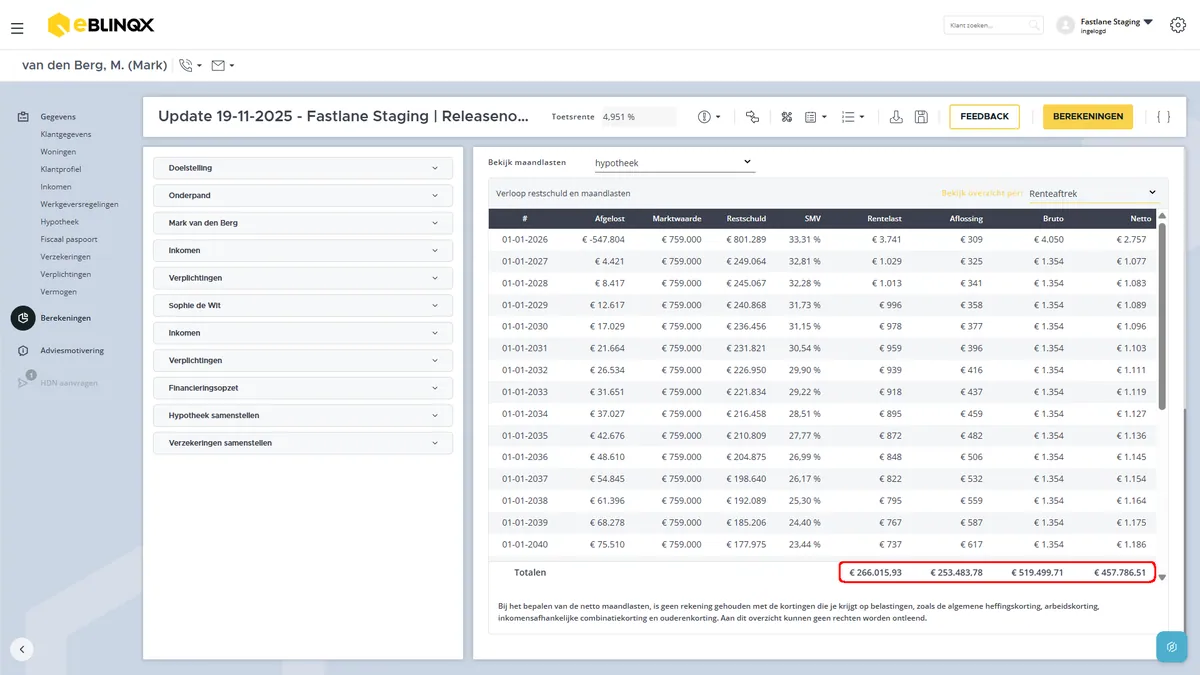Open the document form icon menu
The height and width of the screenshot is (675, 1200).
(x=816, y=117)
